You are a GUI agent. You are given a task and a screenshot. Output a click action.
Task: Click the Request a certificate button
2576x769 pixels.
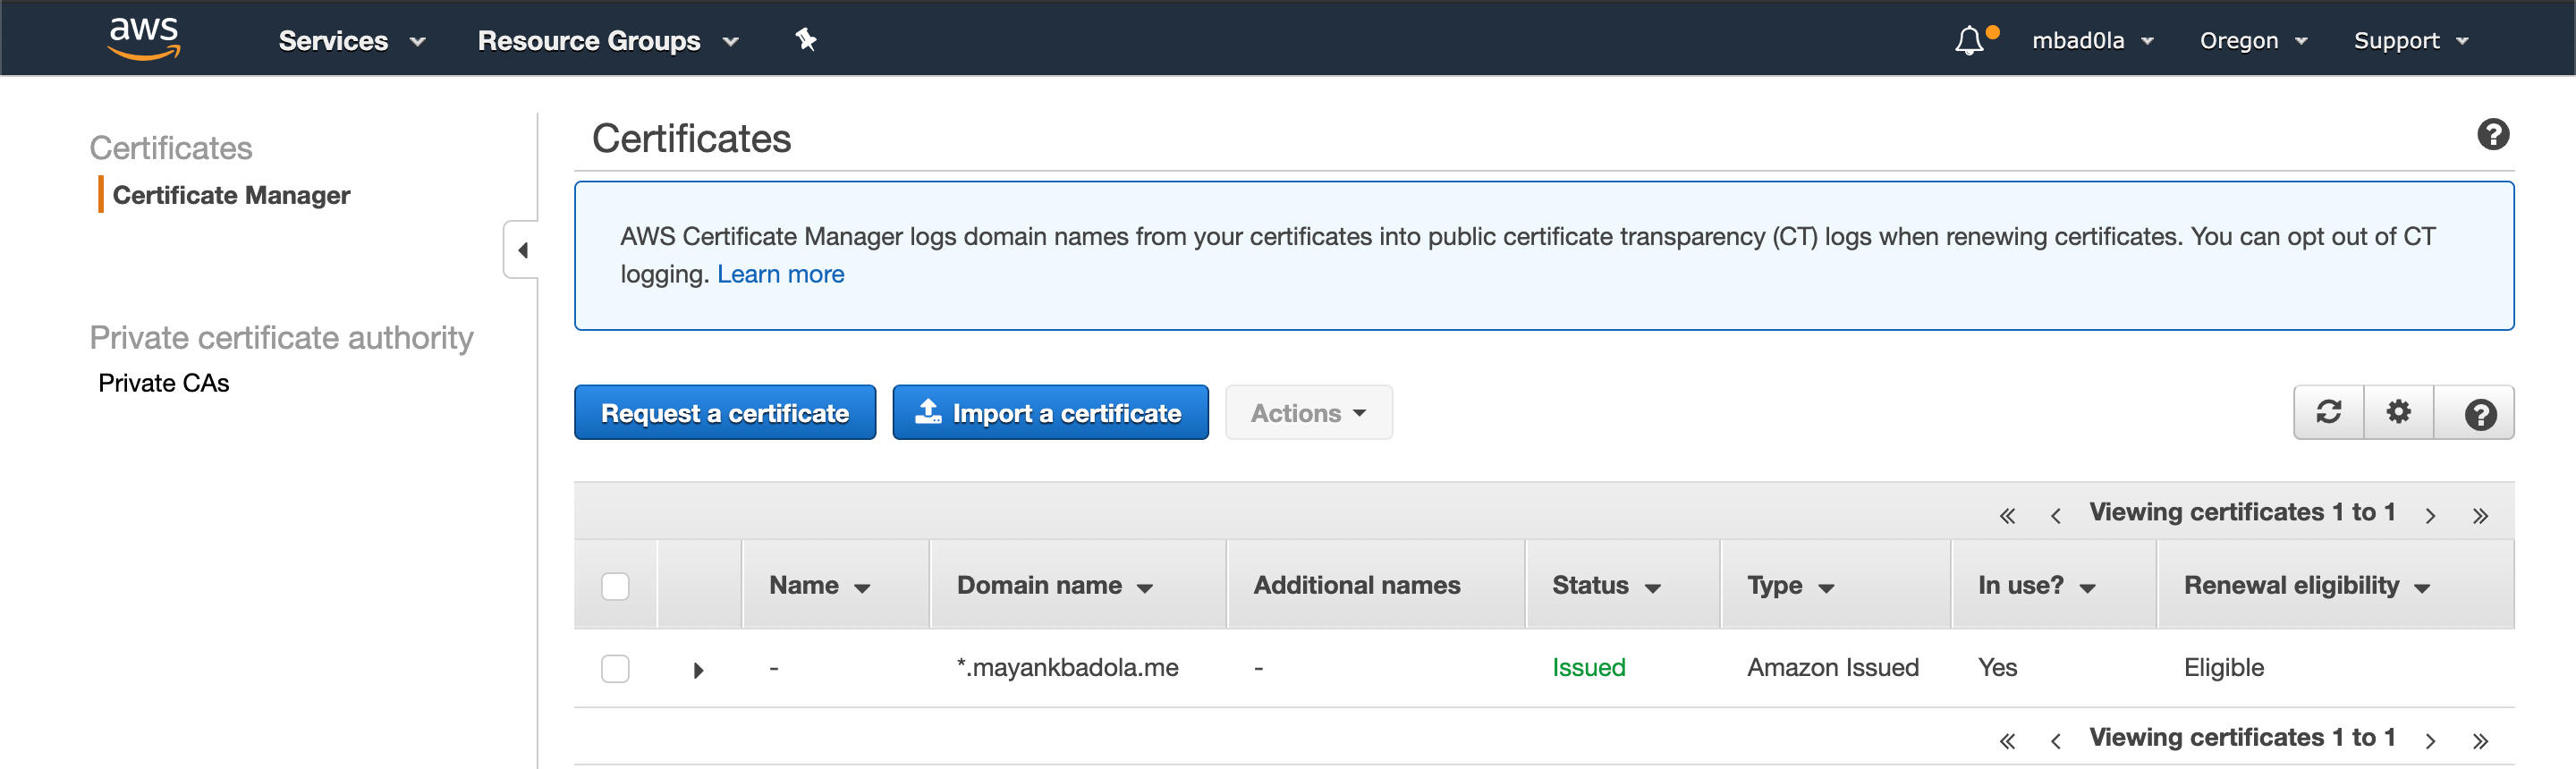click(725, 412)
